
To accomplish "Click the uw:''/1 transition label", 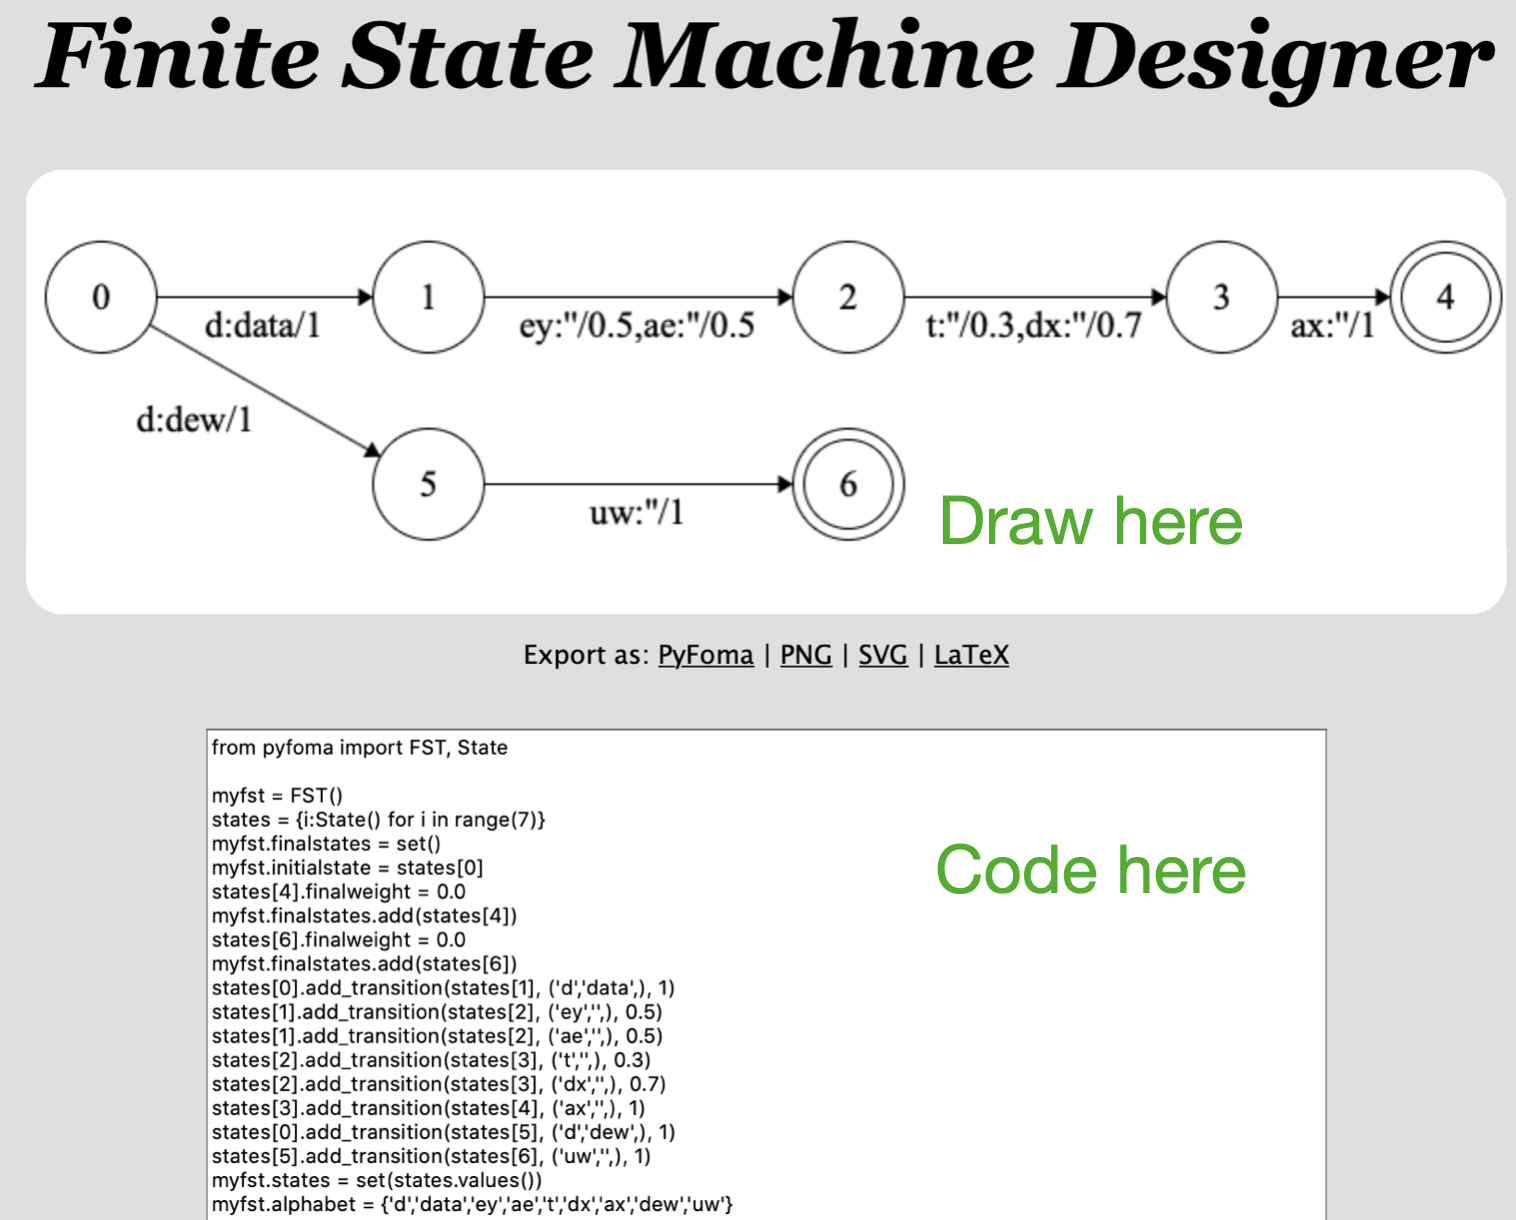I will pos(637,513).
